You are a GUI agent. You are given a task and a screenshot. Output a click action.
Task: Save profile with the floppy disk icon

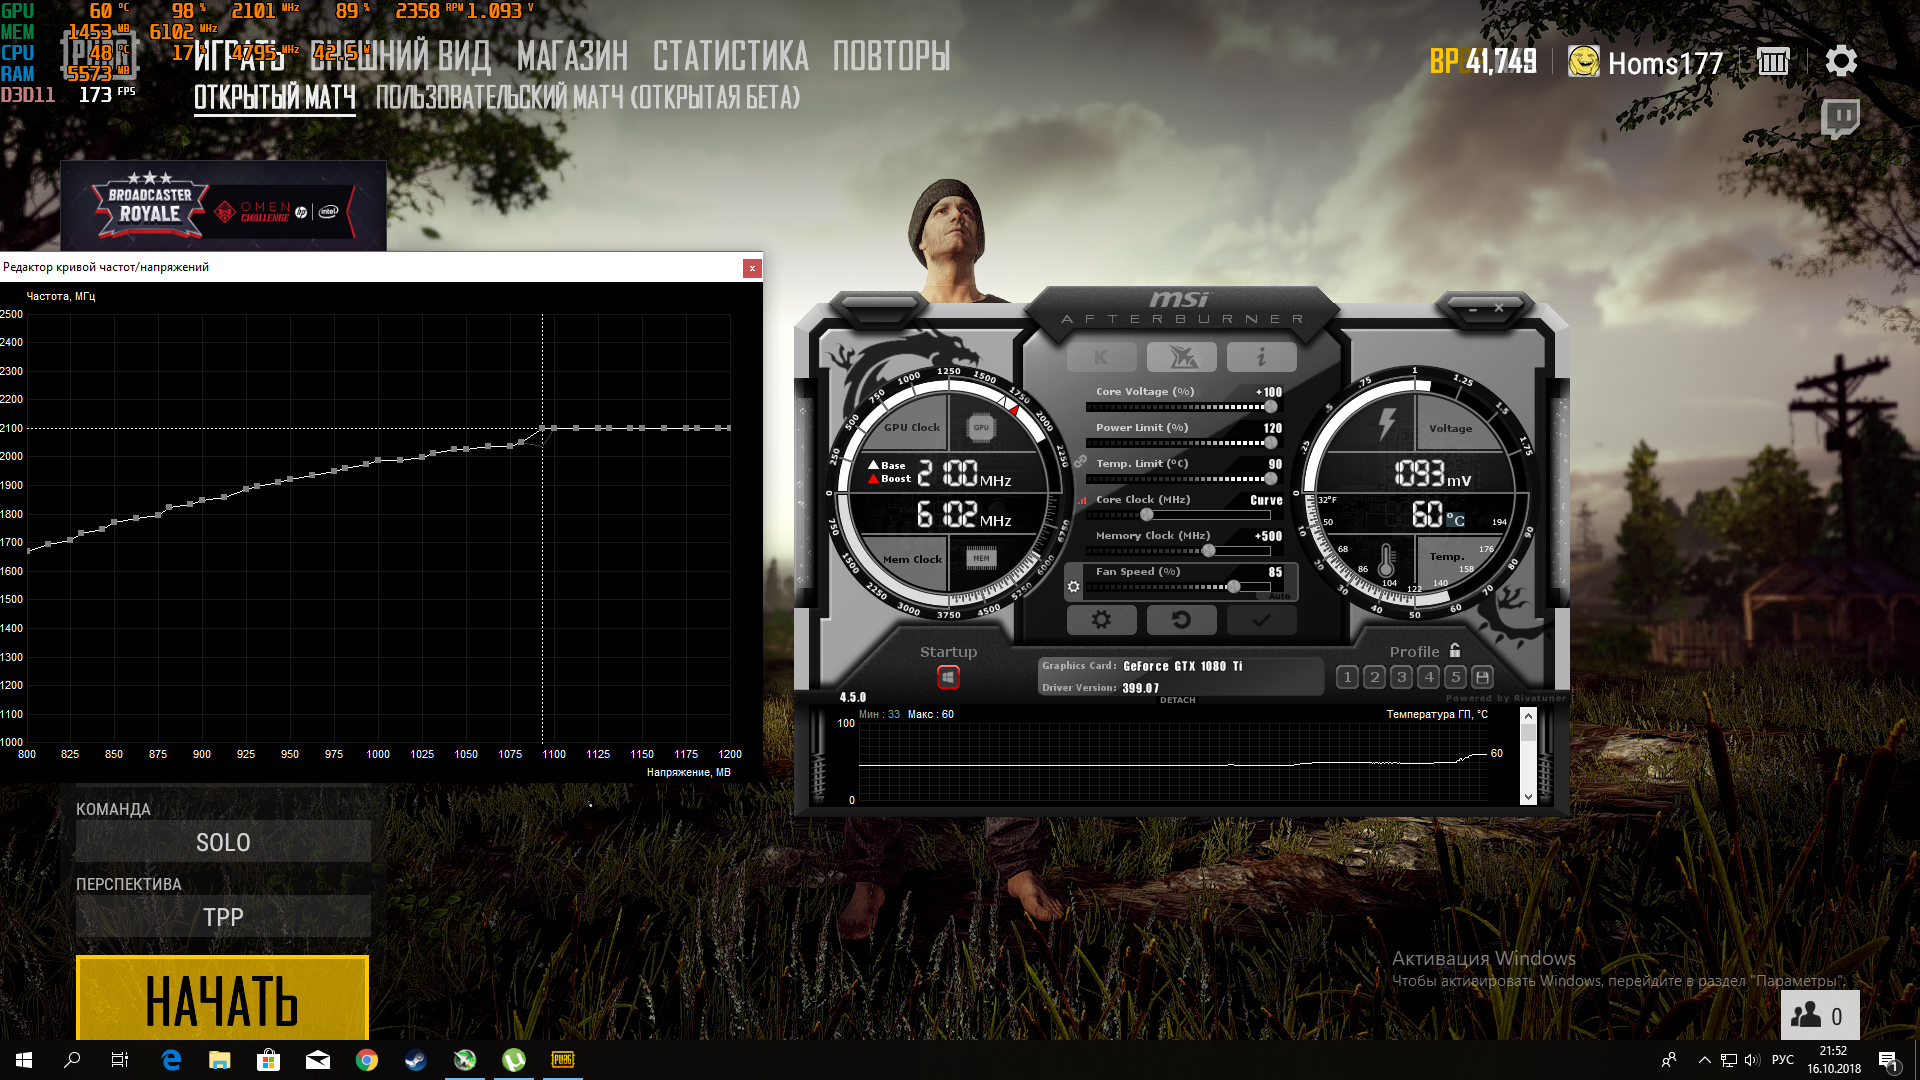tap(1483, 677)
